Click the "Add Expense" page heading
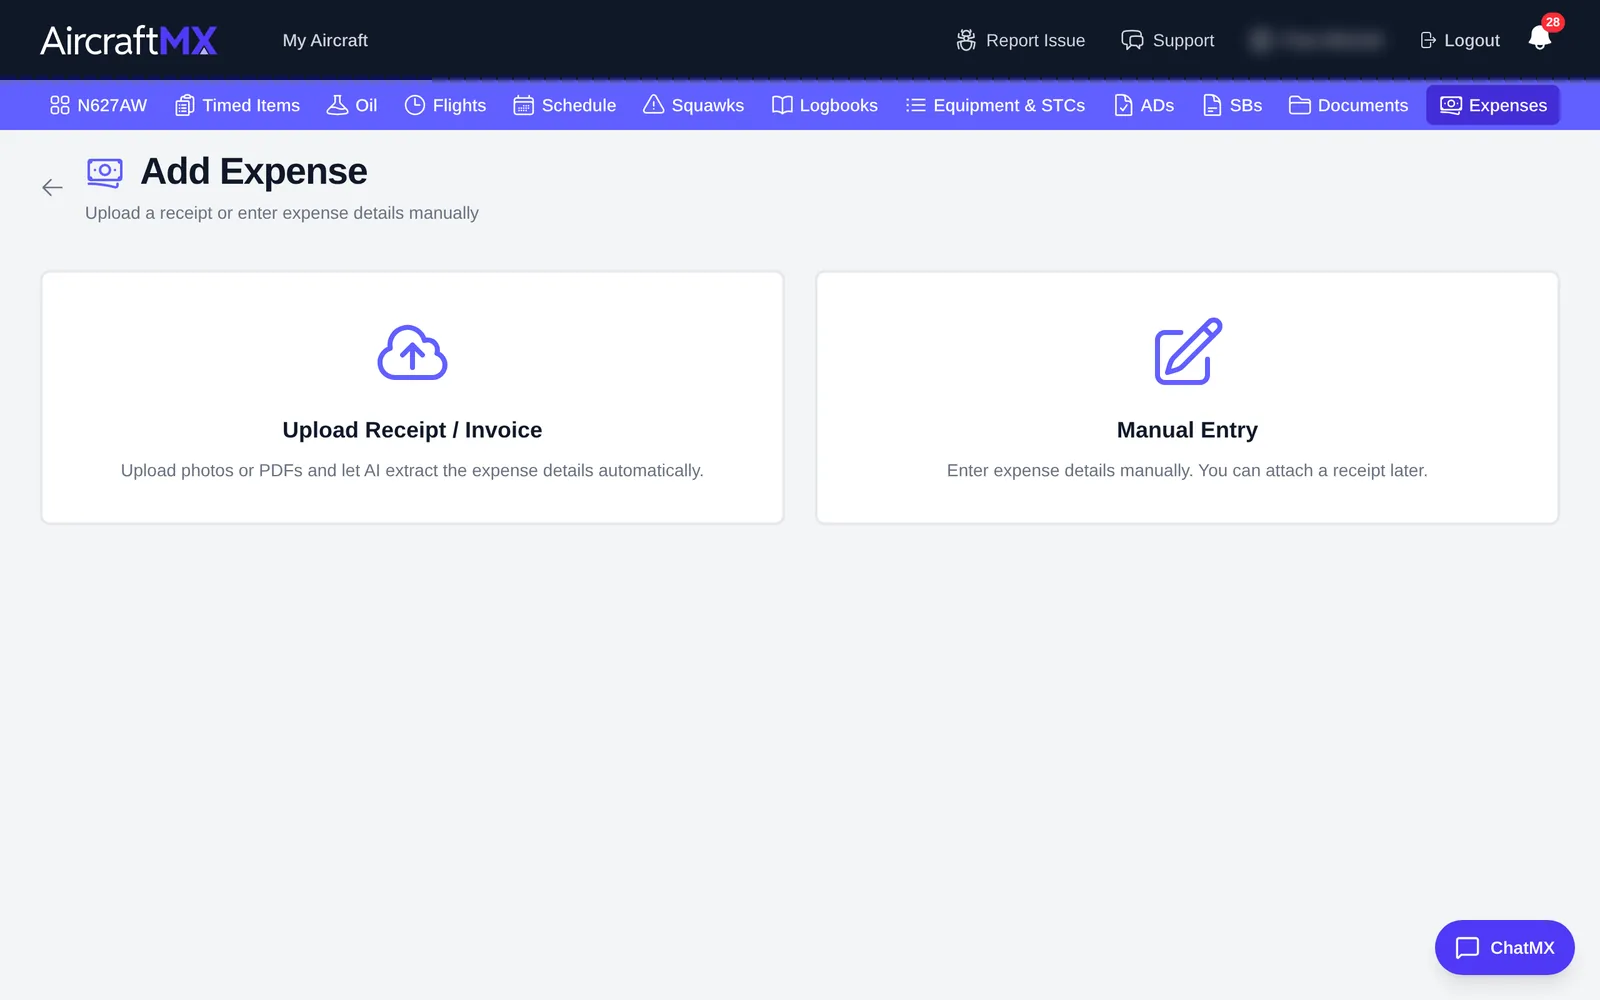 click(254, 172)
